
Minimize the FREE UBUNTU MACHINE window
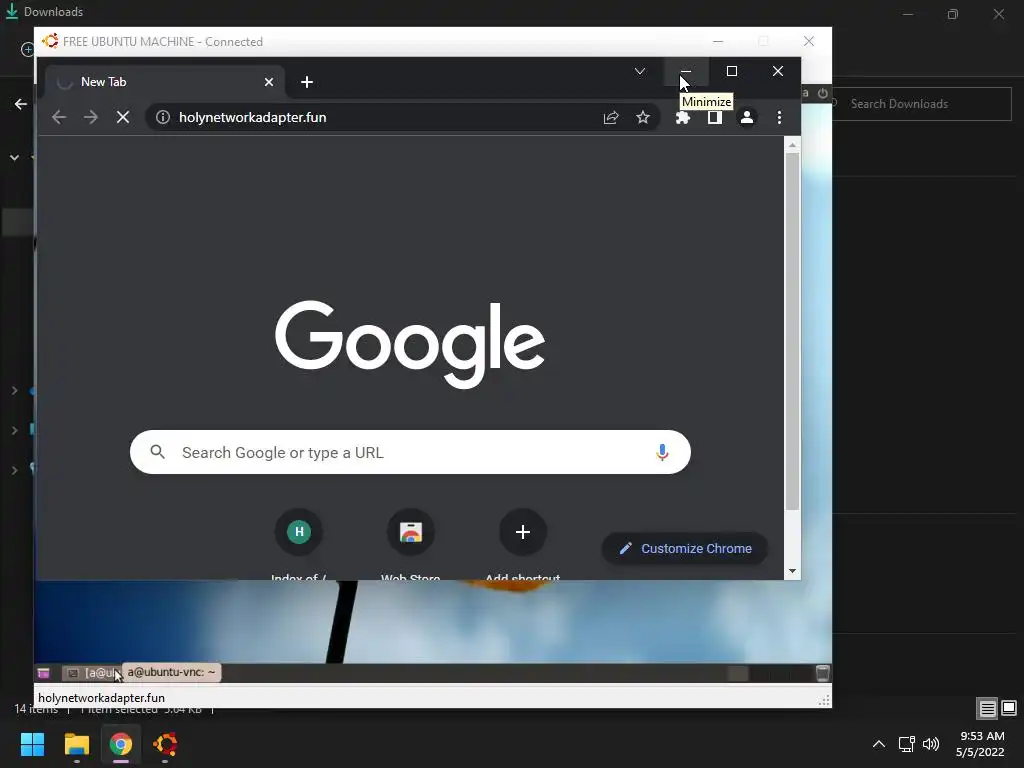click(x=718, y=41)
